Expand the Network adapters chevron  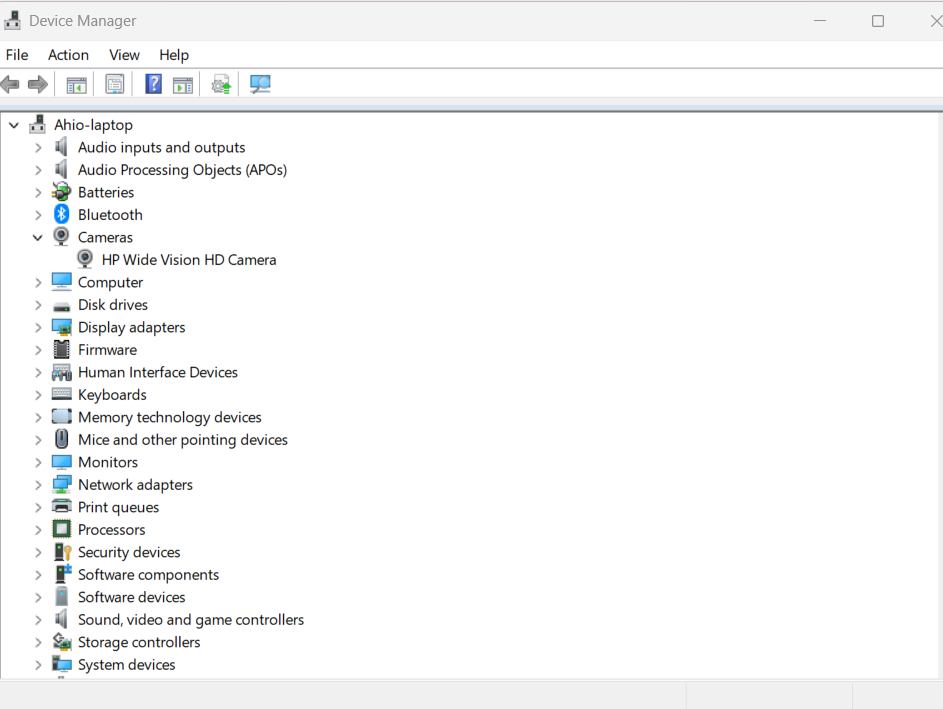[x=38, y=485]
